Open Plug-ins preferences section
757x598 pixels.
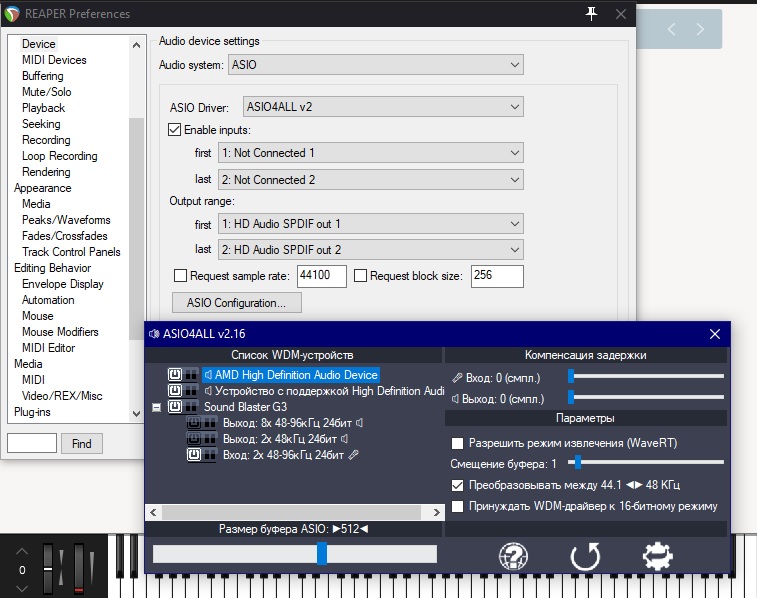[32, 412]
